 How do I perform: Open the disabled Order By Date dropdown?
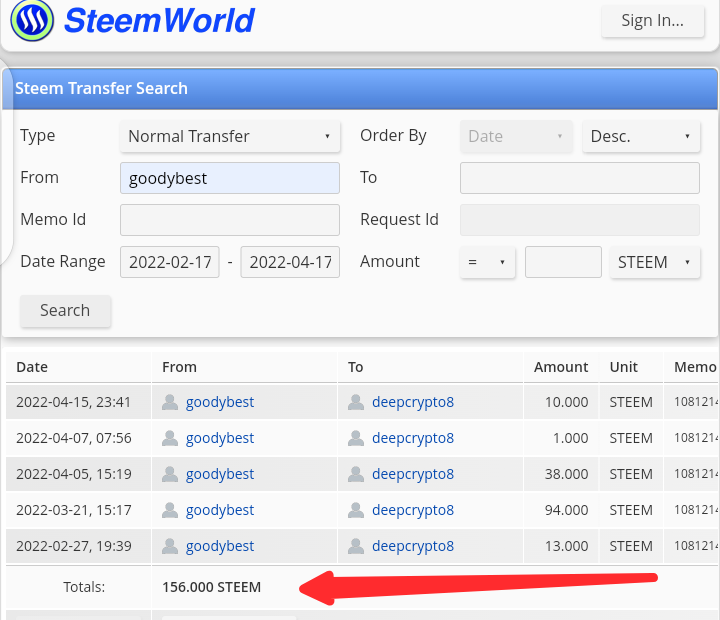(516, 136)
